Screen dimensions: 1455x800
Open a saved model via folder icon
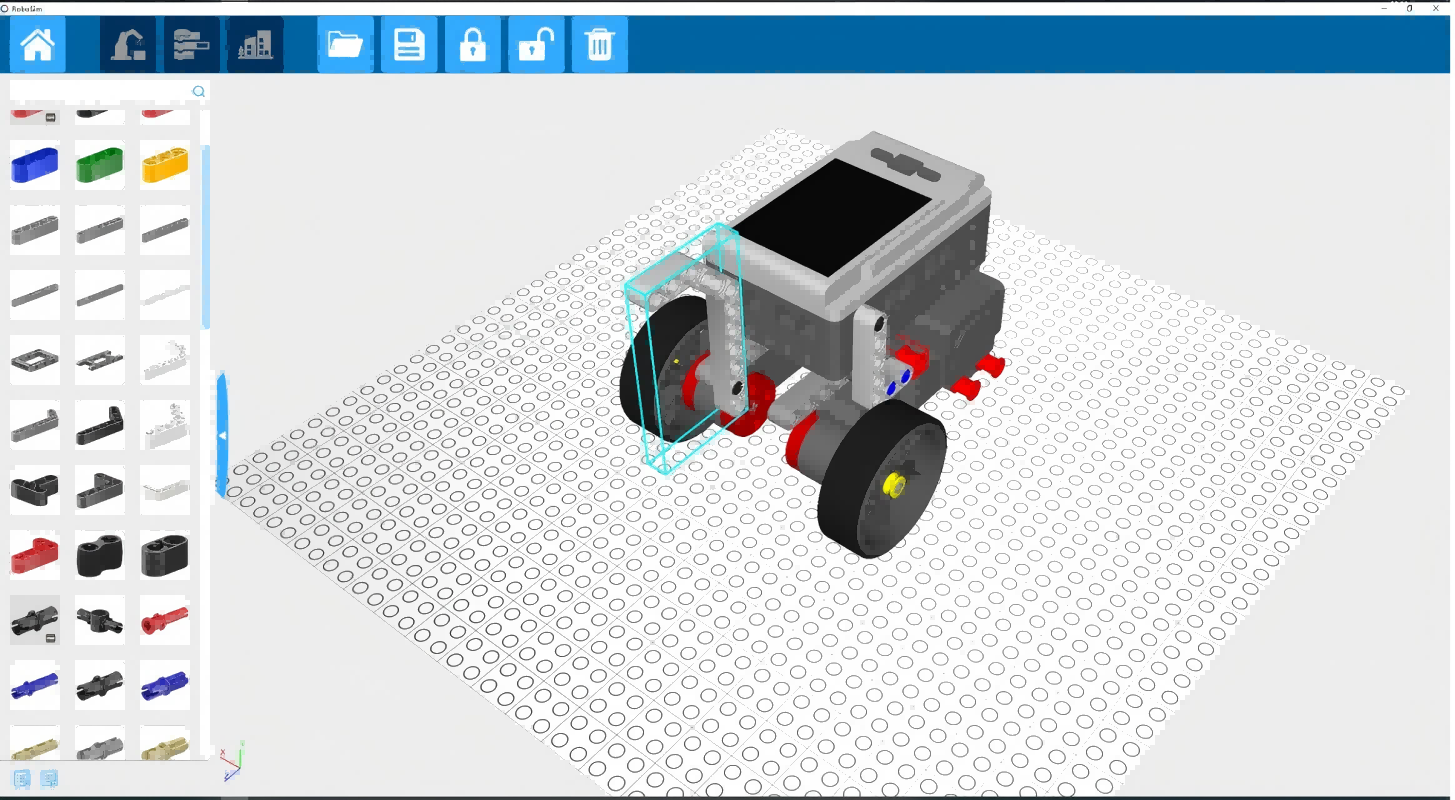tap(345, 45)
